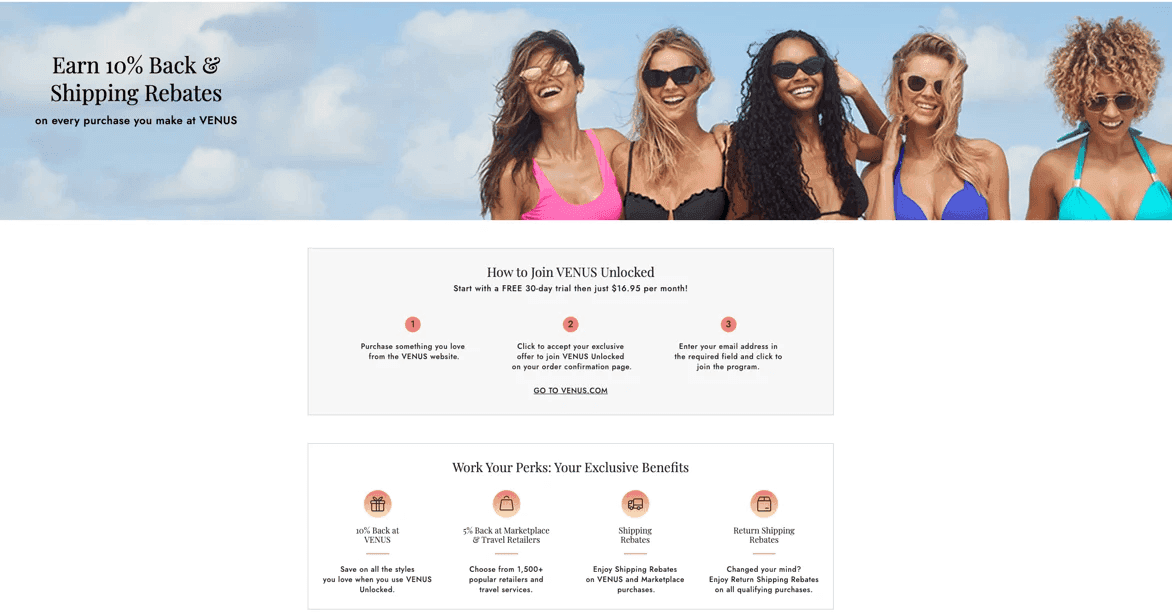The height and width of the screenshot is (612, 1172).
Task: Click the package Return Shipping Rebates icon
Action: [x=764, y=504]
